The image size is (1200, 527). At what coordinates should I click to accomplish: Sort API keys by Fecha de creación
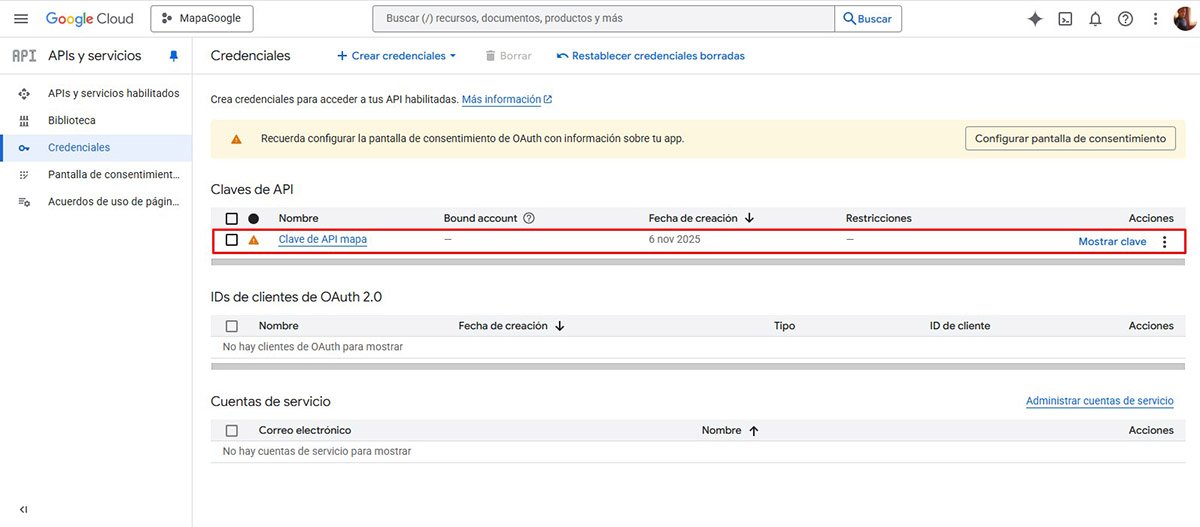701,218
